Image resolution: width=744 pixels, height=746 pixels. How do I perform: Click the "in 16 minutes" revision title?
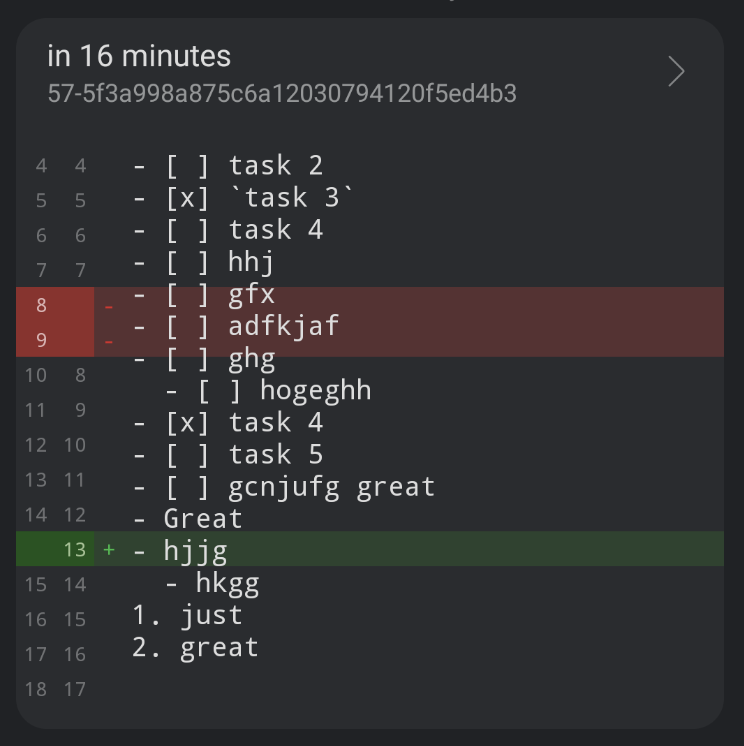(x=139, y=56)
